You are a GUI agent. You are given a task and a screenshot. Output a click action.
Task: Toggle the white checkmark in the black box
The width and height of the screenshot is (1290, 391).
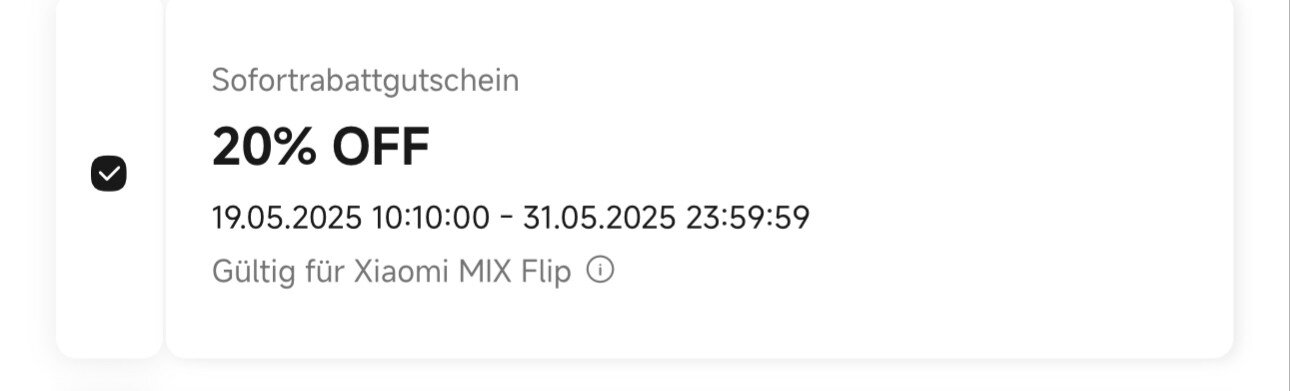[109, 174]
